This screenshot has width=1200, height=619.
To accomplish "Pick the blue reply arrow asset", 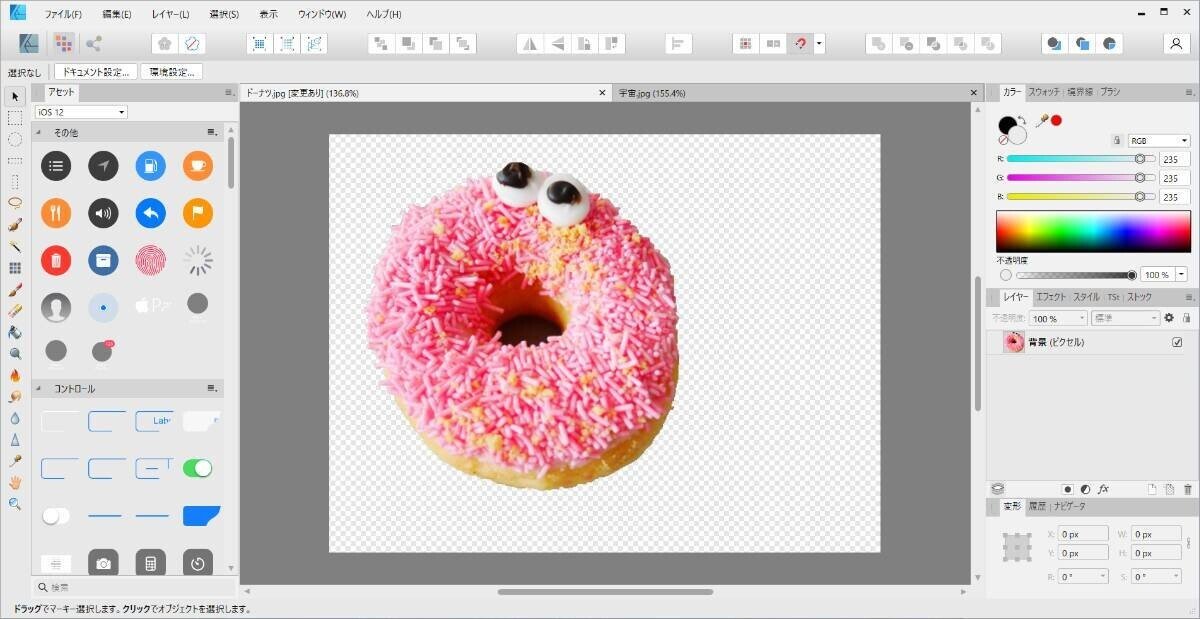I will pos(151,213).
